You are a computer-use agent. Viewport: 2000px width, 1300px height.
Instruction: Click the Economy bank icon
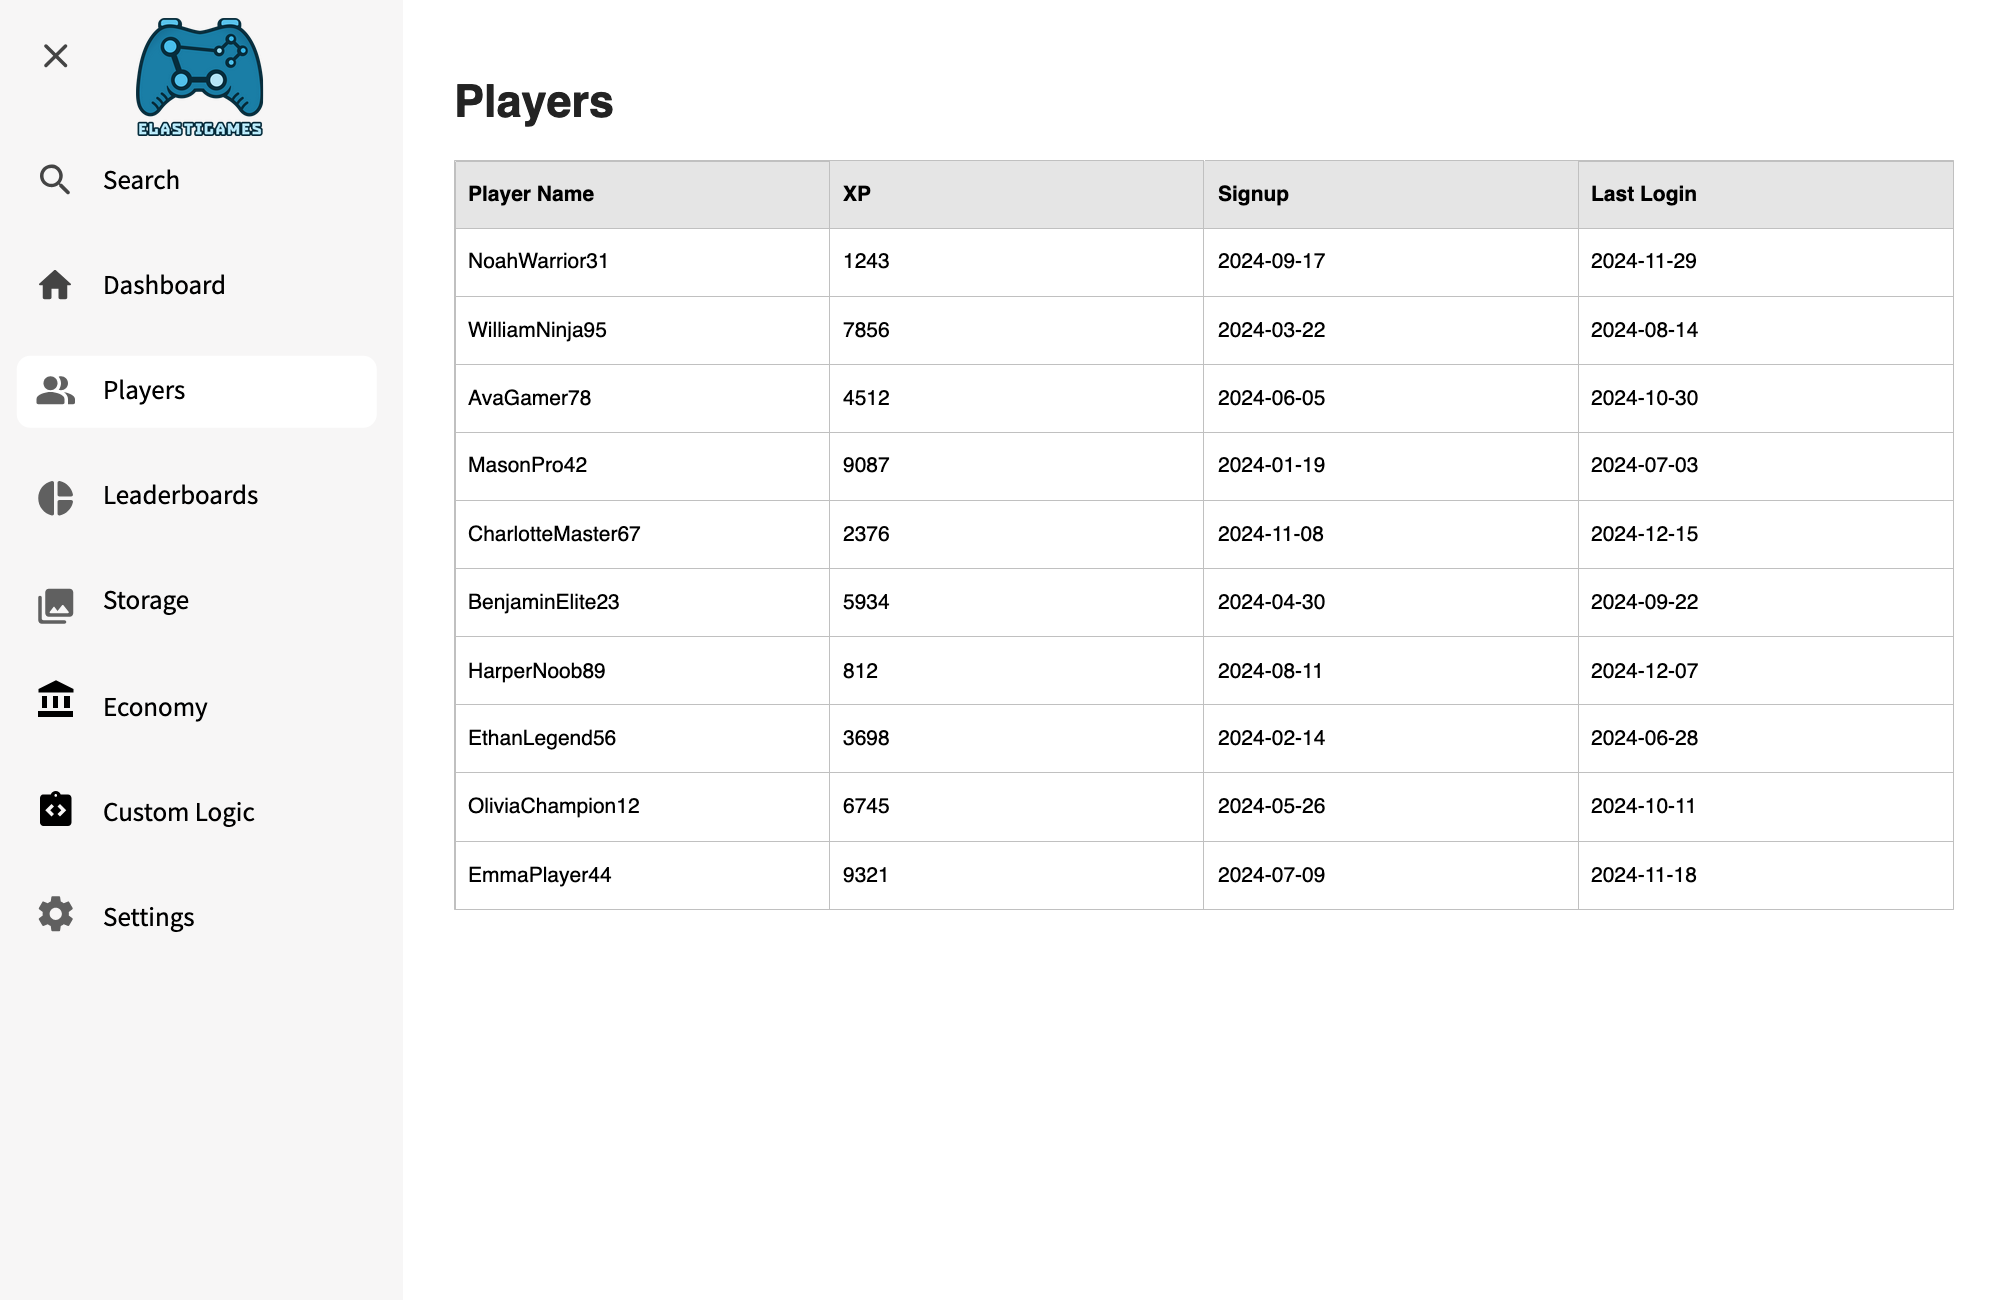[56, 700]
